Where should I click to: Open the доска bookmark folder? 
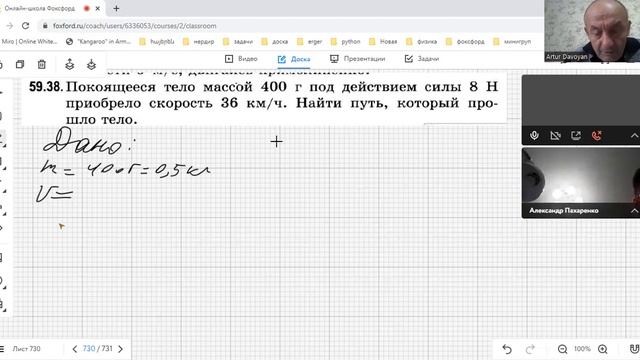tap(275, 42)
